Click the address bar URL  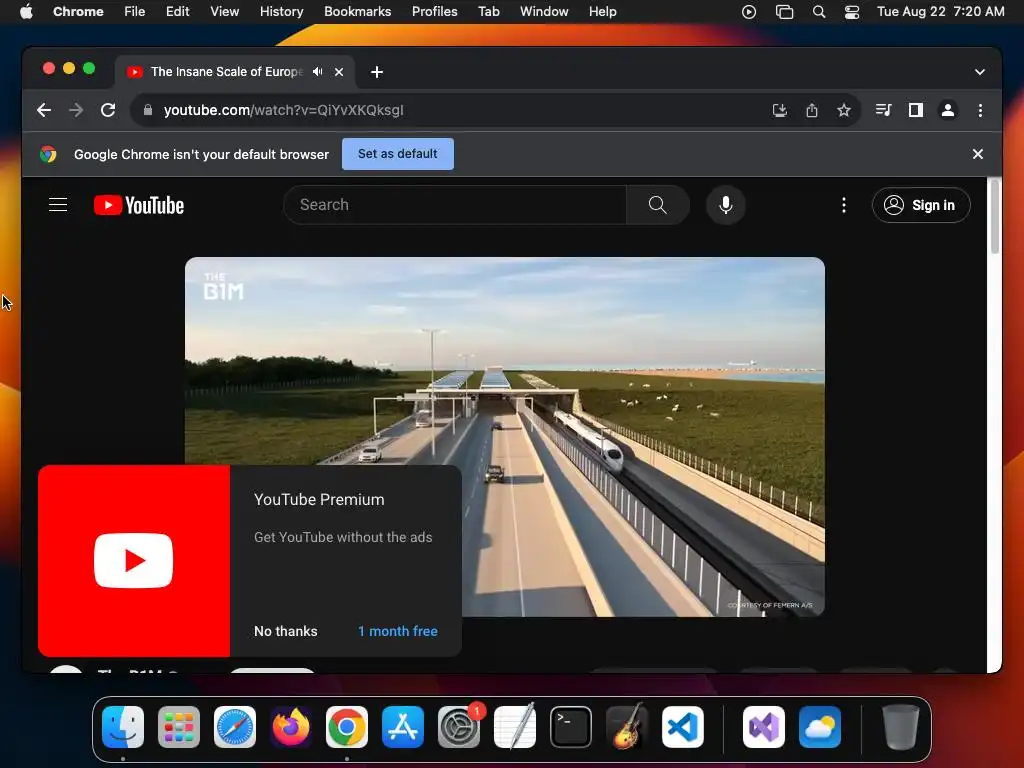[283, 110]
